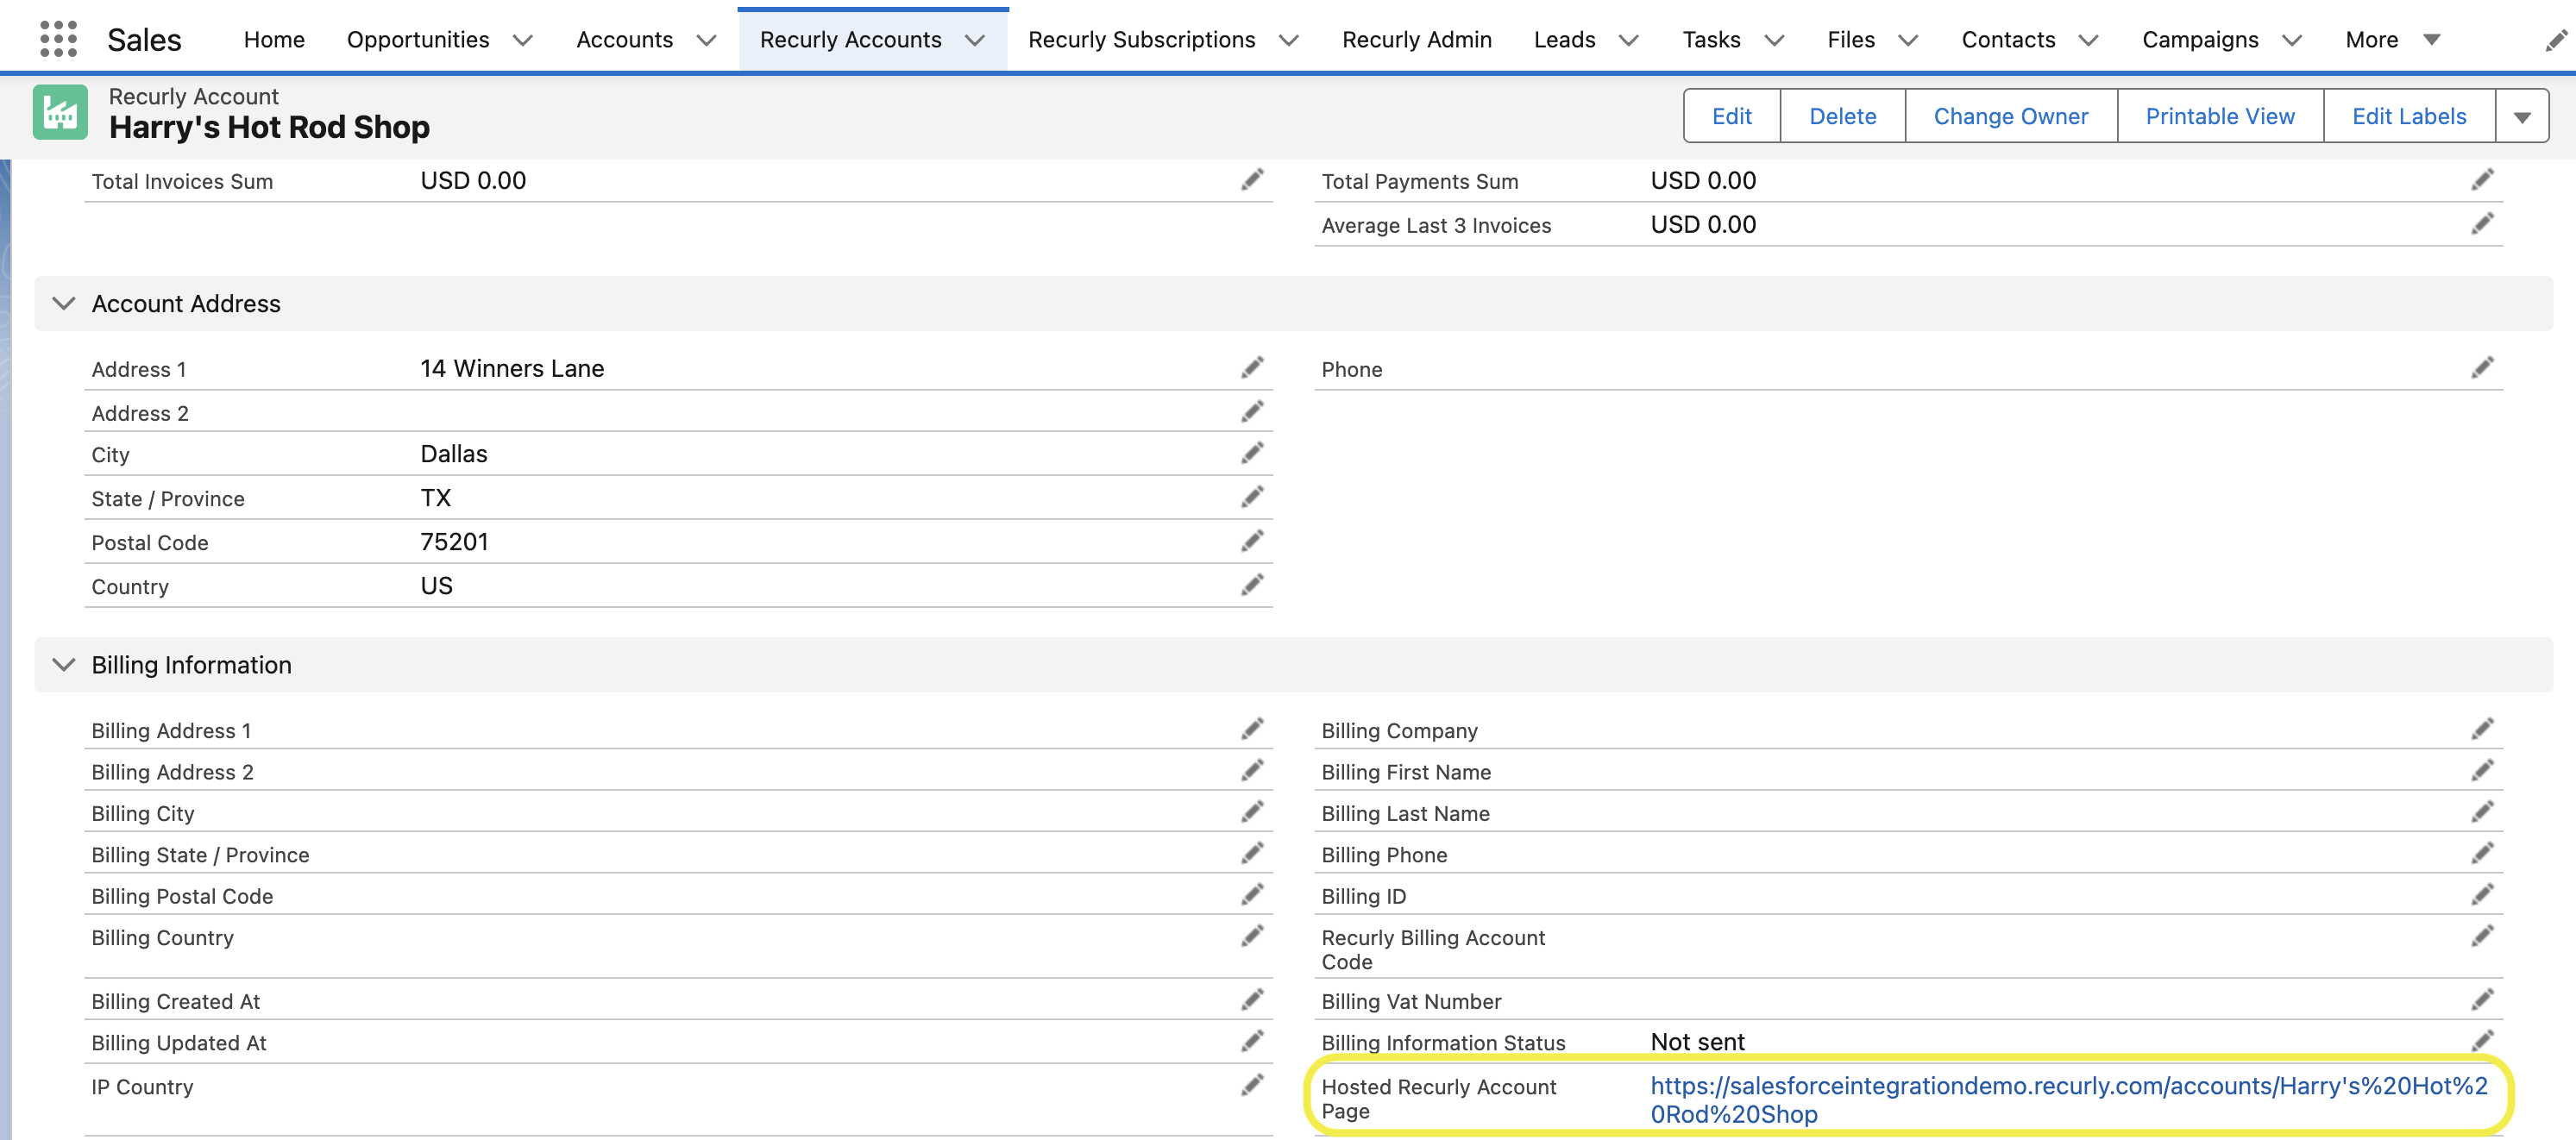Viewport: 2576px width, 1140px height.
Task: Edit IP Country pencil icon
Action: point(1252,1086)
